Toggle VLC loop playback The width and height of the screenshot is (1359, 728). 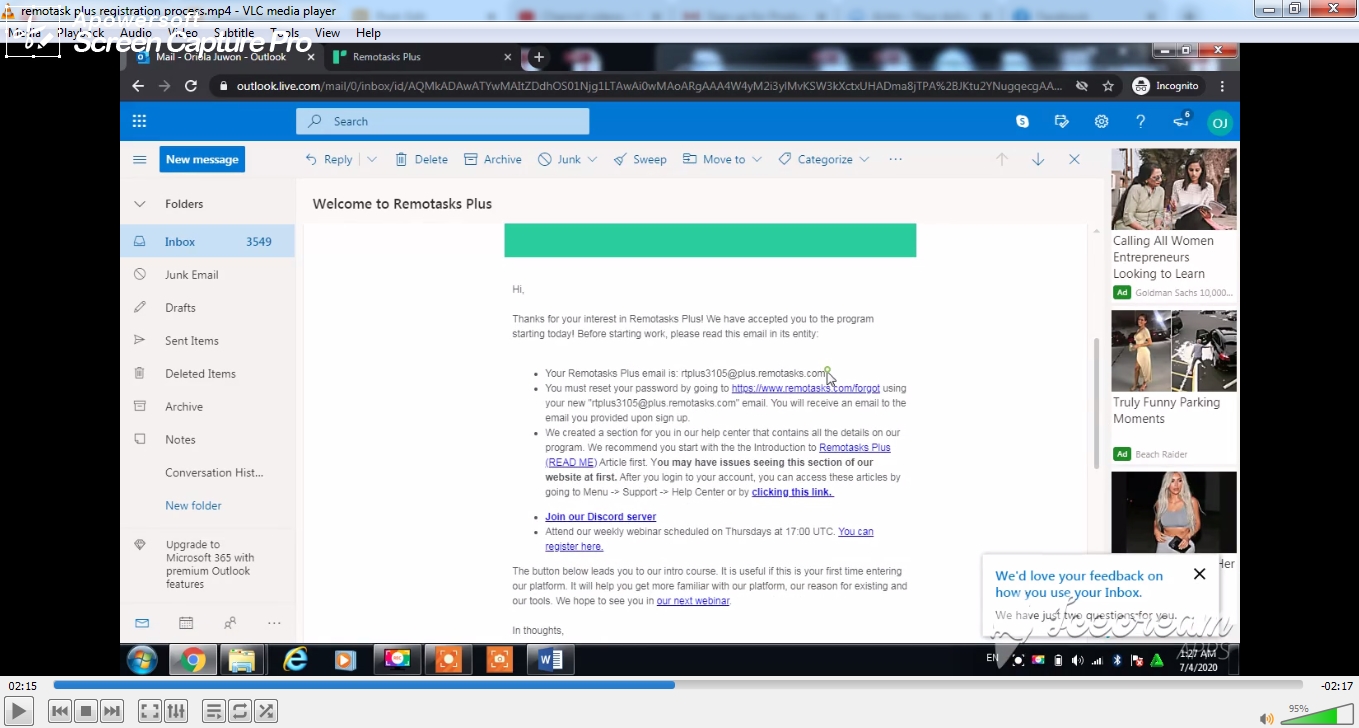coord(240,710)
